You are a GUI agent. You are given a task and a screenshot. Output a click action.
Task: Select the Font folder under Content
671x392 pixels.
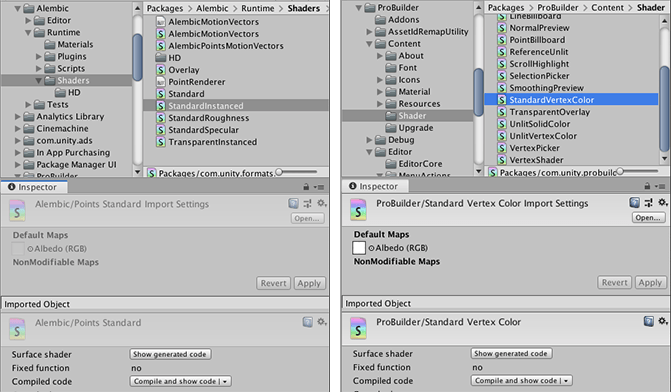pos(401,68)
